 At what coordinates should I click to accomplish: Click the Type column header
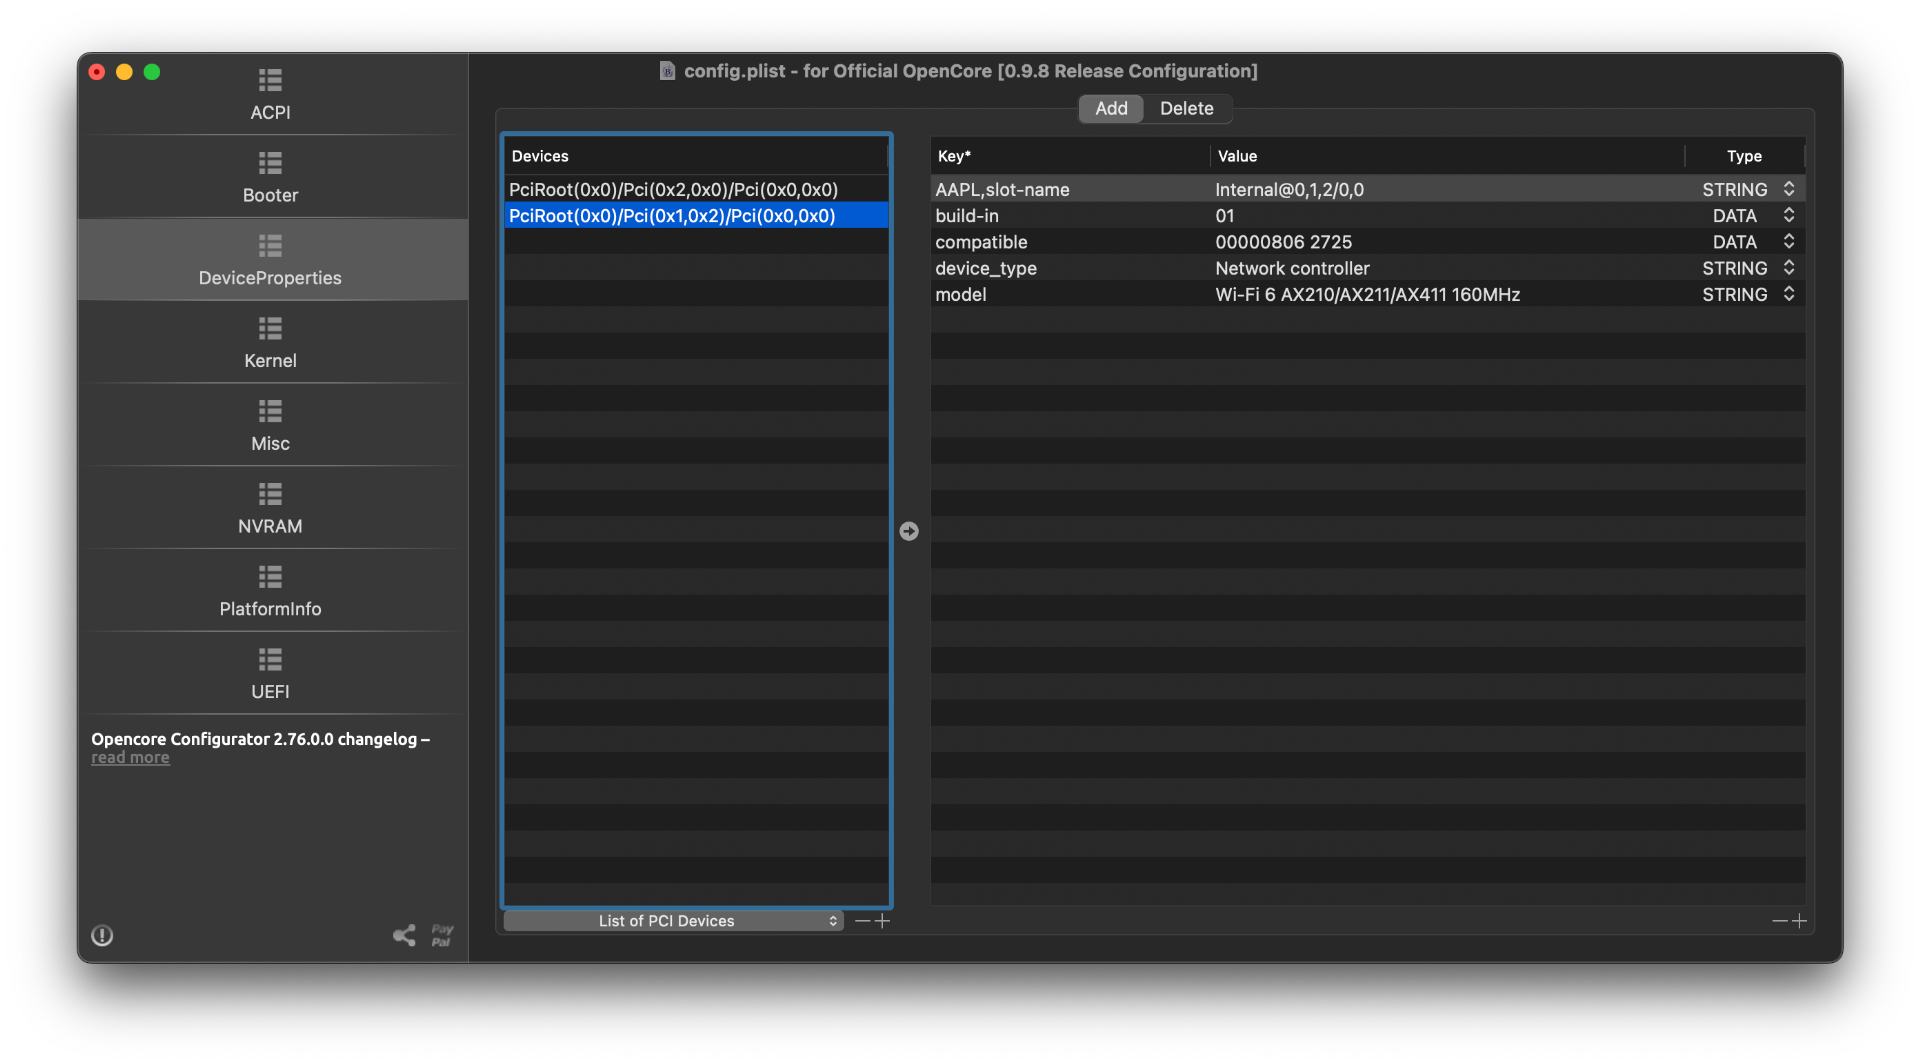tap(1745, 156)
